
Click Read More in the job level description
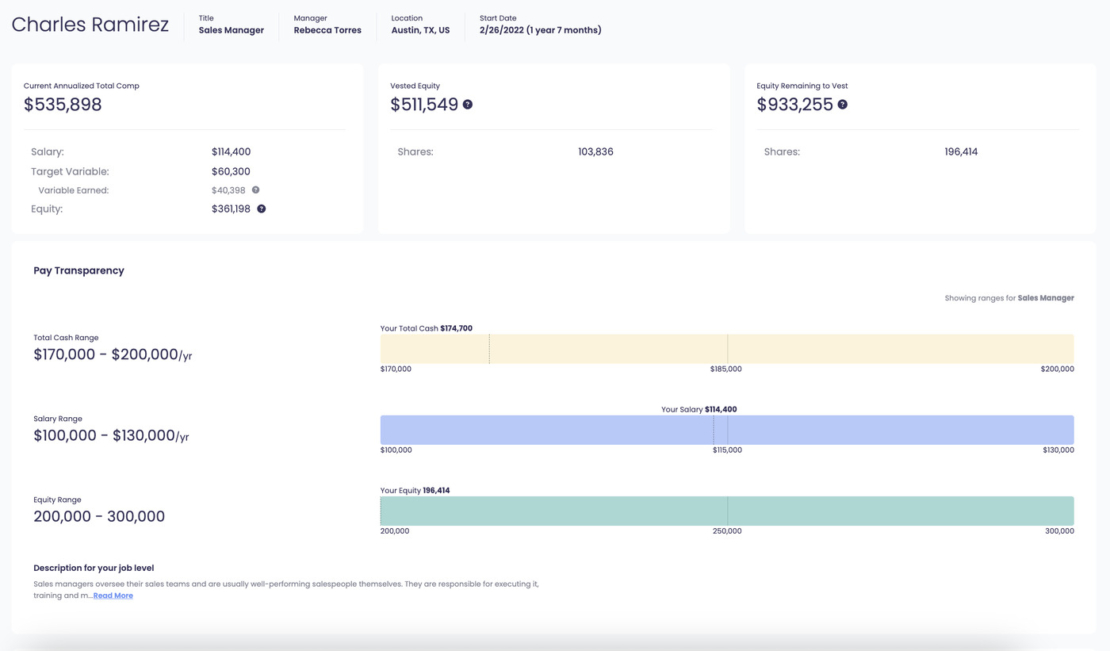[x=113, y=595]
